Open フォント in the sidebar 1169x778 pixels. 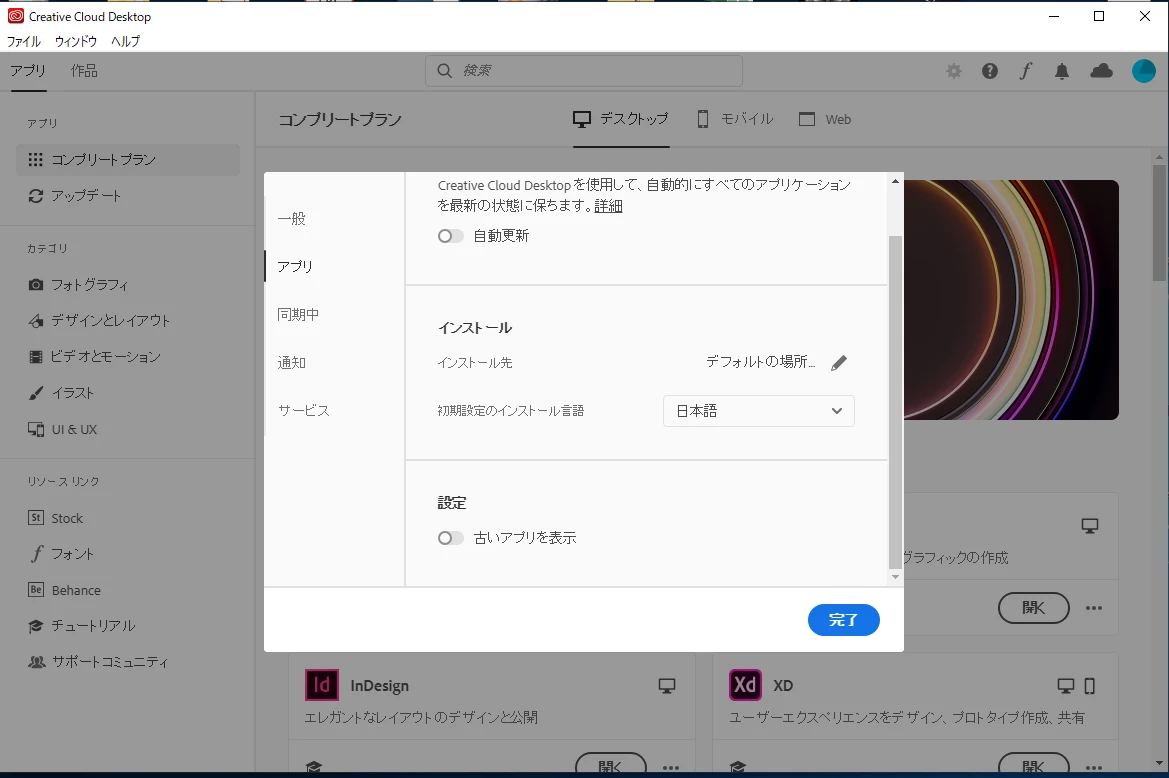[61, 554]
